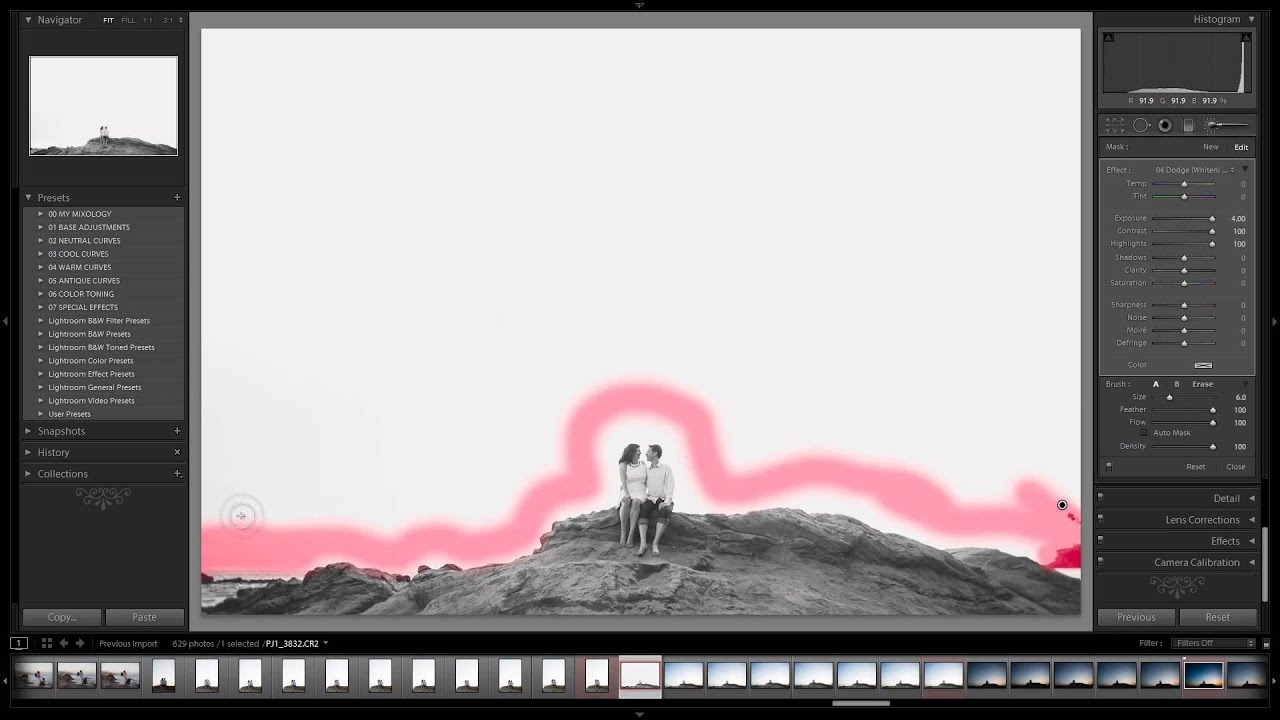This screenshot has width=1280, height=720.
Task: Add a new preset with plus icon
Action: (x=177, y=197)
